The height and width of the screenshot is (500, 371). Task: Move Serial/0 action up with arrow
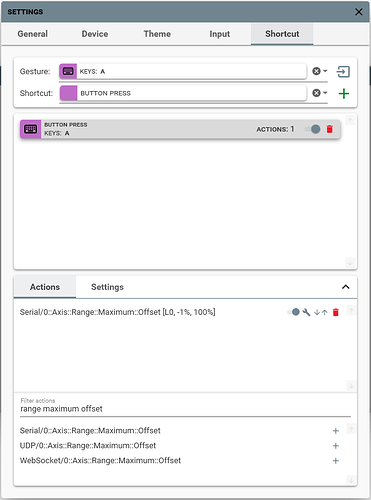coord(325,312)
